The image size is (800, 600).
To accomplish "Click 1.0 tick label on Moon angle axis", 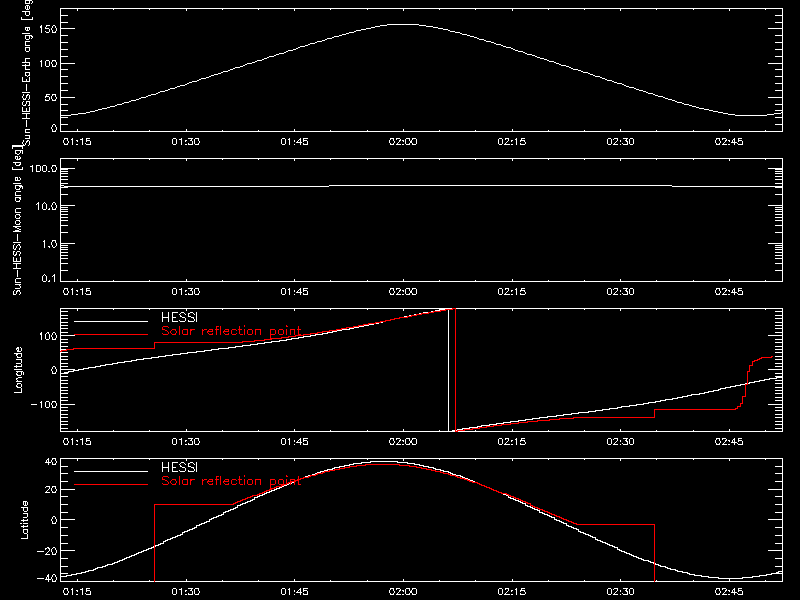I will [x=49, y=244].
